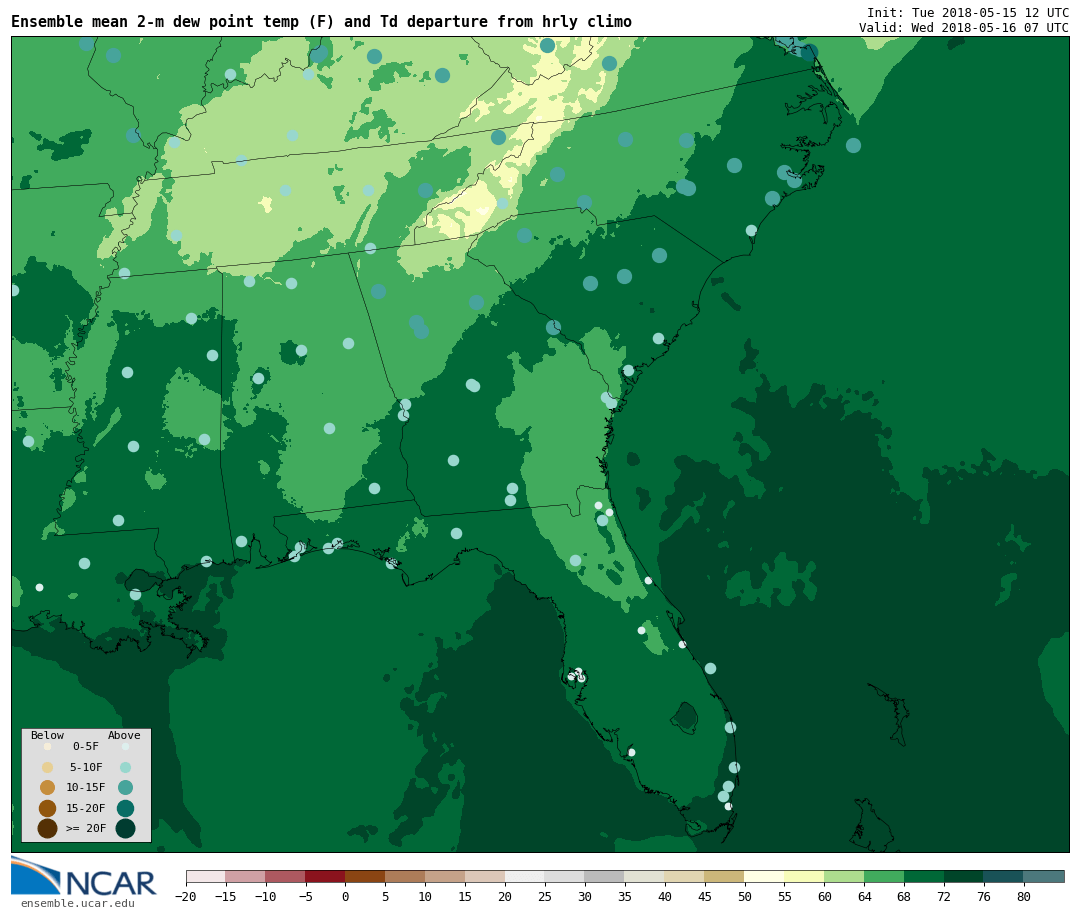
Task: Click the 'Above' legend heading
Action: click(124, 735)
